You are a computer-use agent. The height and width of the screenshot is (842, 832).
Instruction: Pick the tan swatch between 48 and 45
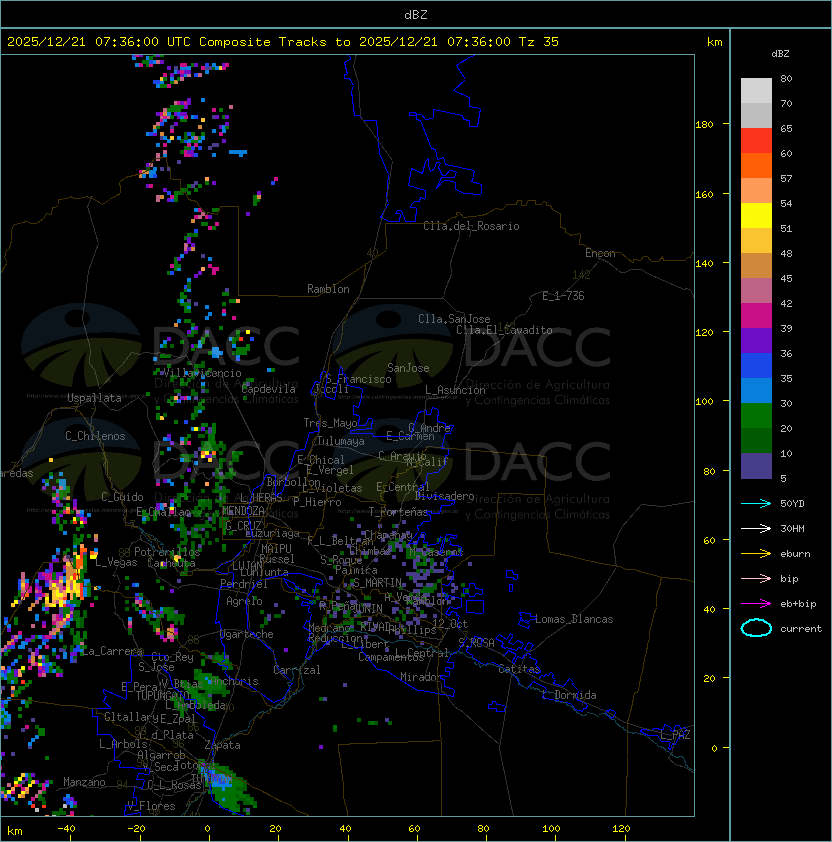click(x=756, y=266)
